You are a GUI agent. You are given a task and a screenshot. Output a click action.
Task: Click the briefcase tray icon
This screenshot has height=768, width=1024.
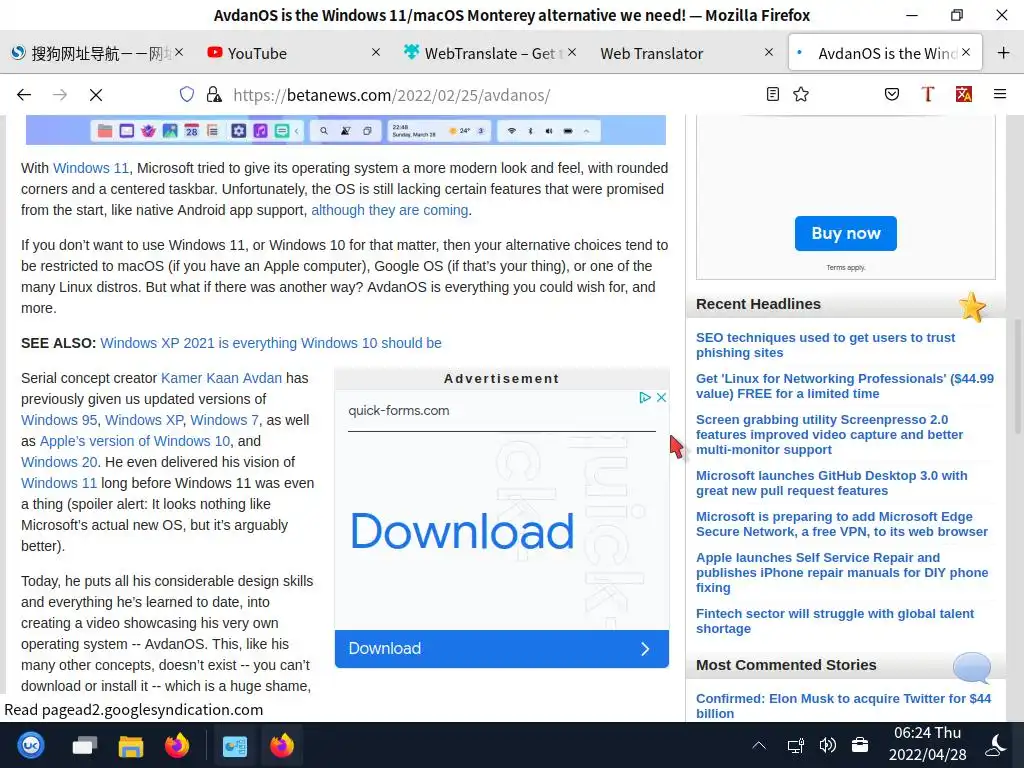[860, 745]
